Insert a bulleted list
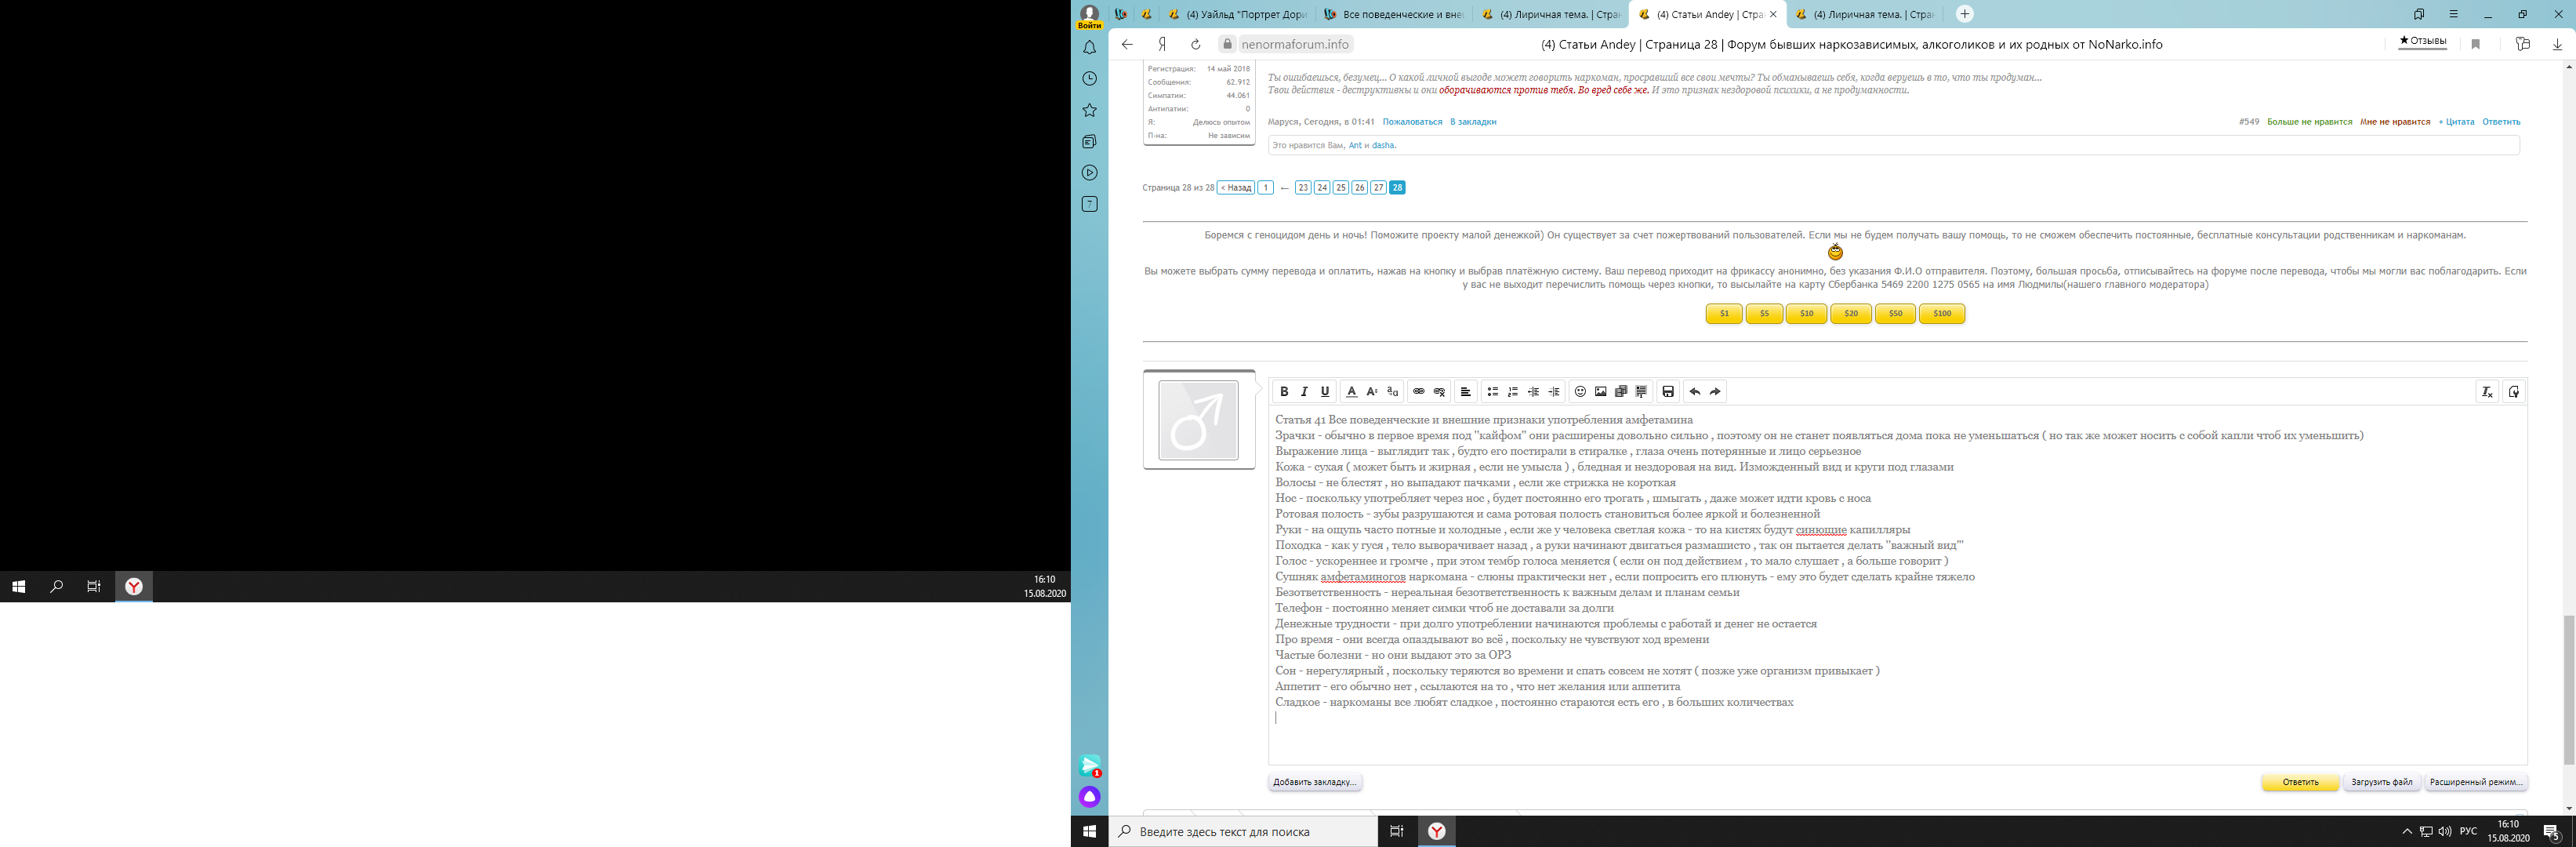This screenshot has width=2576, height=847. 1492,392
